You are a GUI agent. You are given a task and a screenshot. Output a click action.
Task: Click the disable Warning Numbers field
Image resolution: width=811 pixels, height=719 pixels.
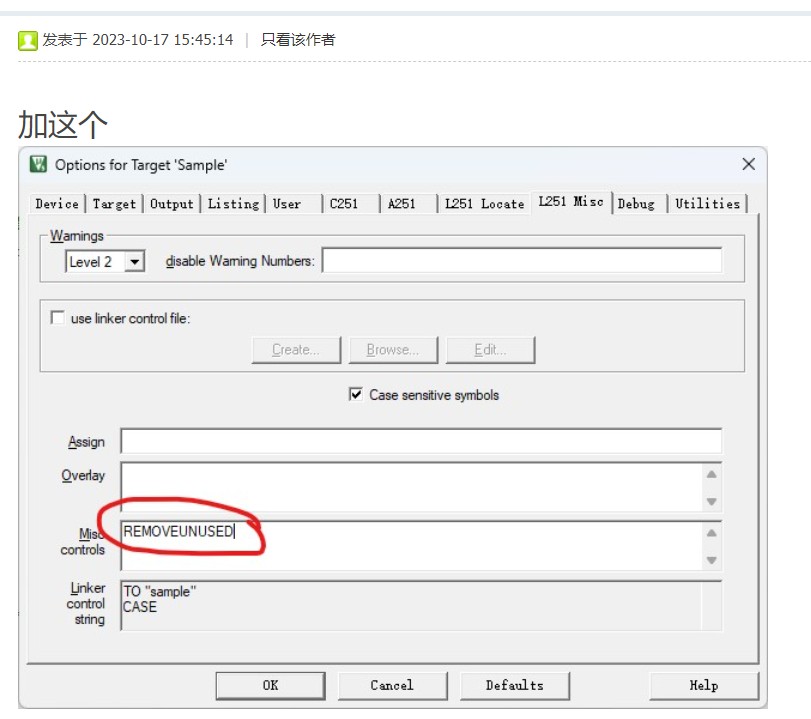point(521,260)
